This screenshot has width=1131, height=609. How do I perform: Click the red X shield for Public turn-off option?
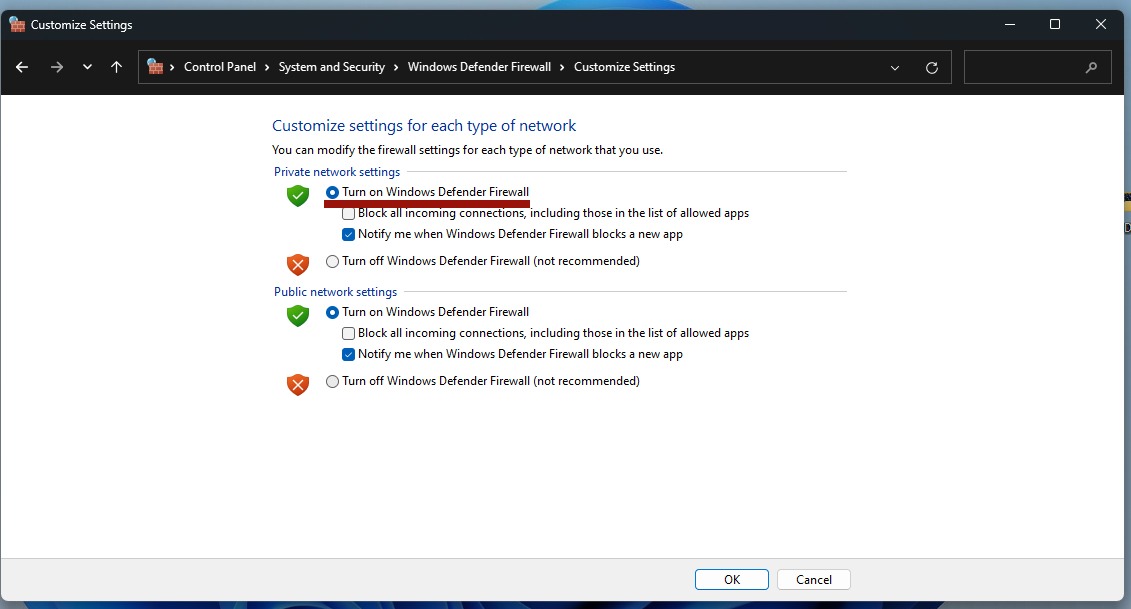(297, 384)
